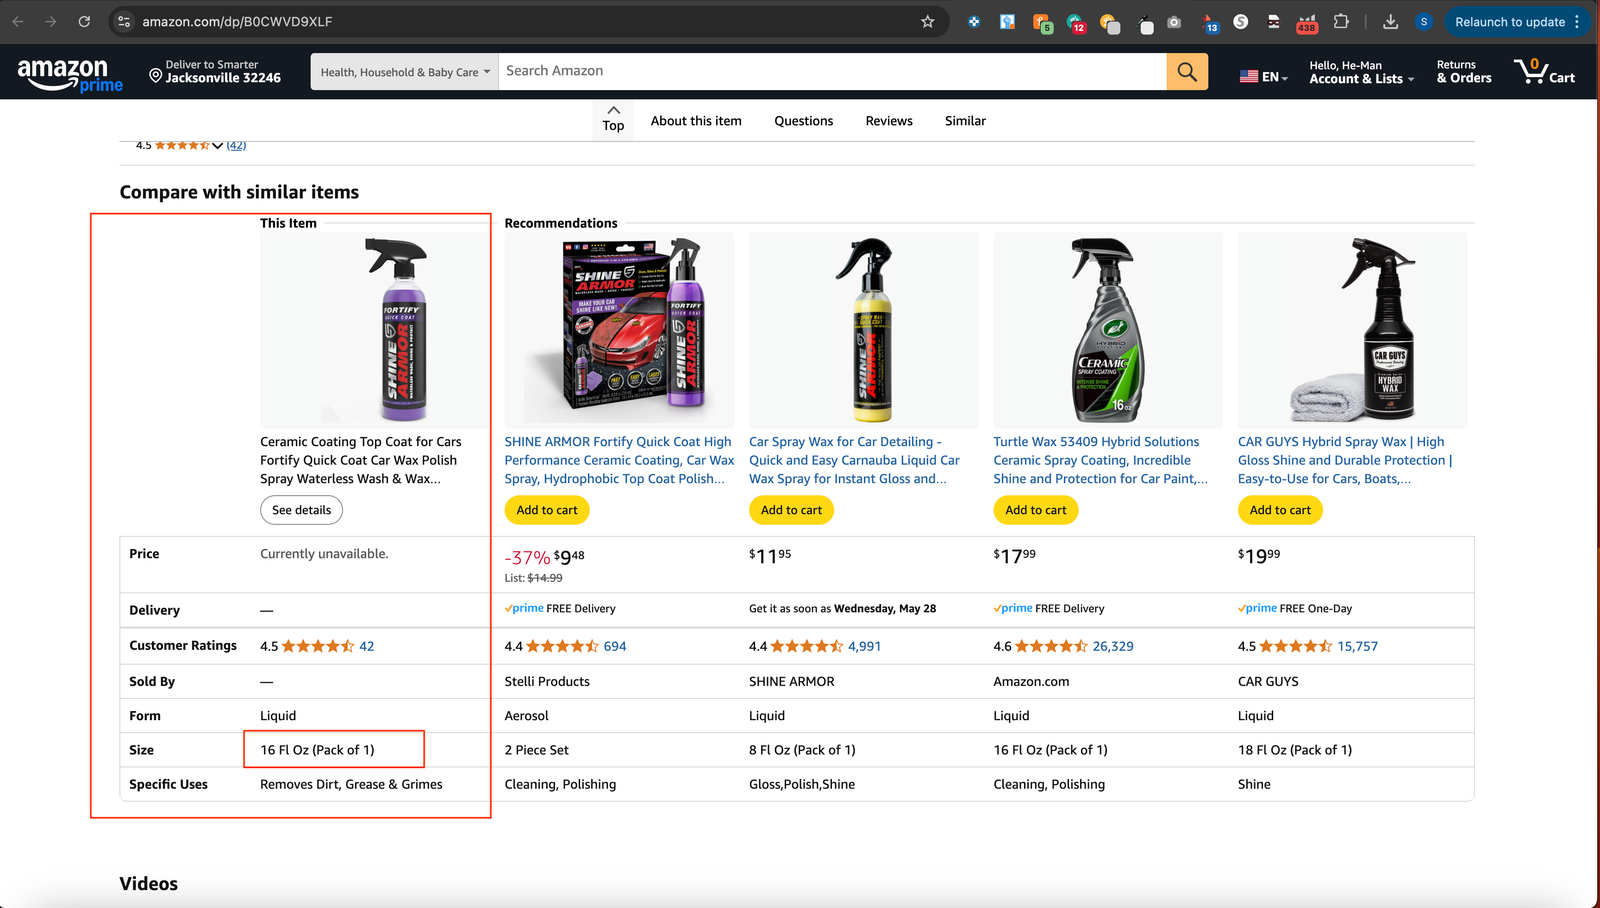Open SHINE ARMOR Fortify Quick Coat title link

(x=619, y=460)
